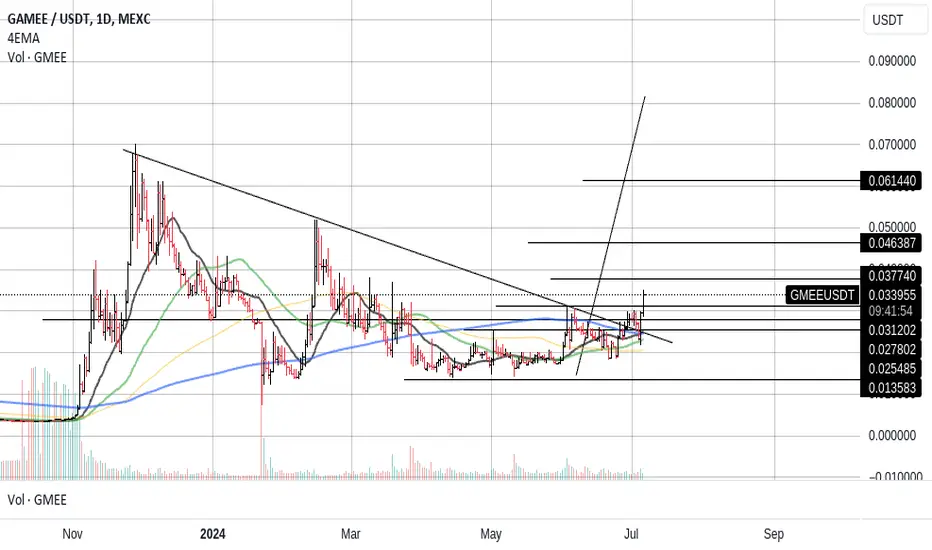Select the 0.037740 price level label

892,276
